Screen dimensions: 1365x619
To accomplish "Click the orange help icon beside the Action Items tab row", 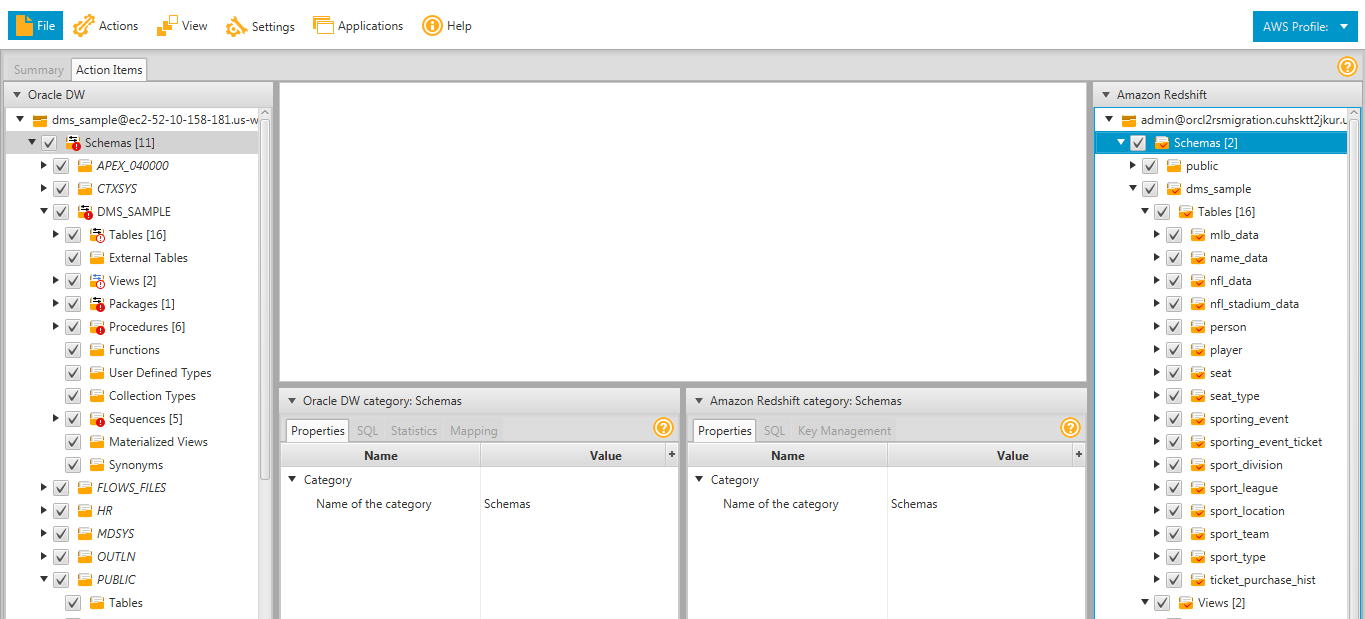I will pyautogui.click(x=1347, y=67).
